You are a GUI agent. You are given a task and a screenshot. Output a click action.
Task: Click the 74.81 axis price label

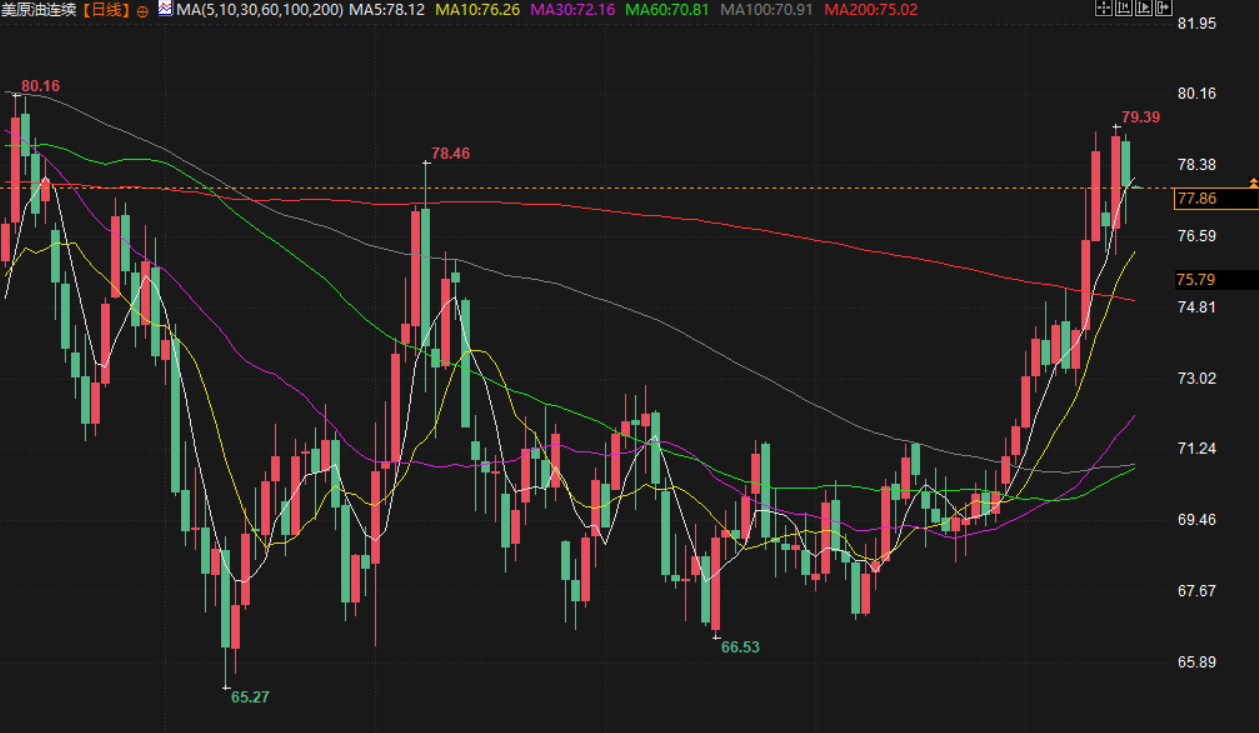pyautogui.click(x=1197, y=307)
